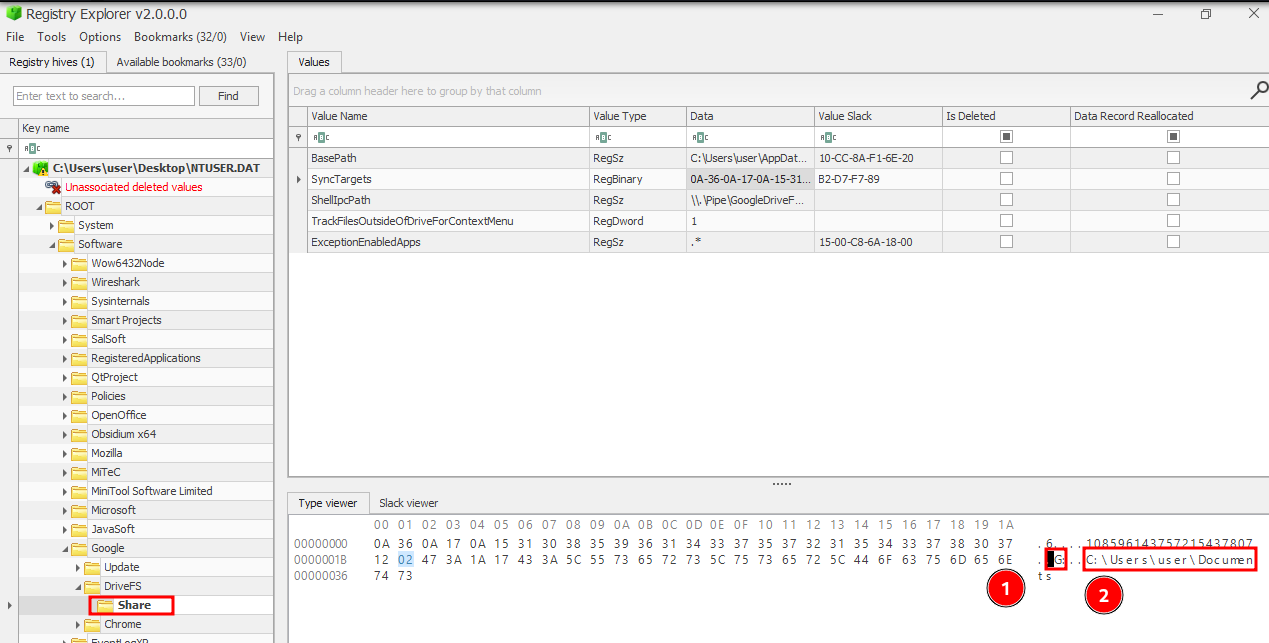
Task: Sort by Value Type column header
Action: point(638,116)
